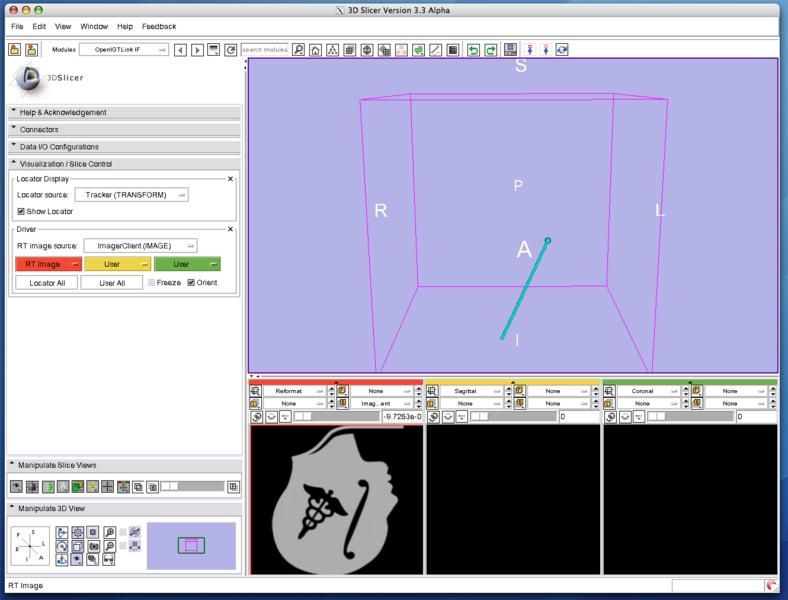Click the yellow slice offset slider
The width and height of the screenshot is (788, 600).
pyautogui.click(x=514, y=416)
